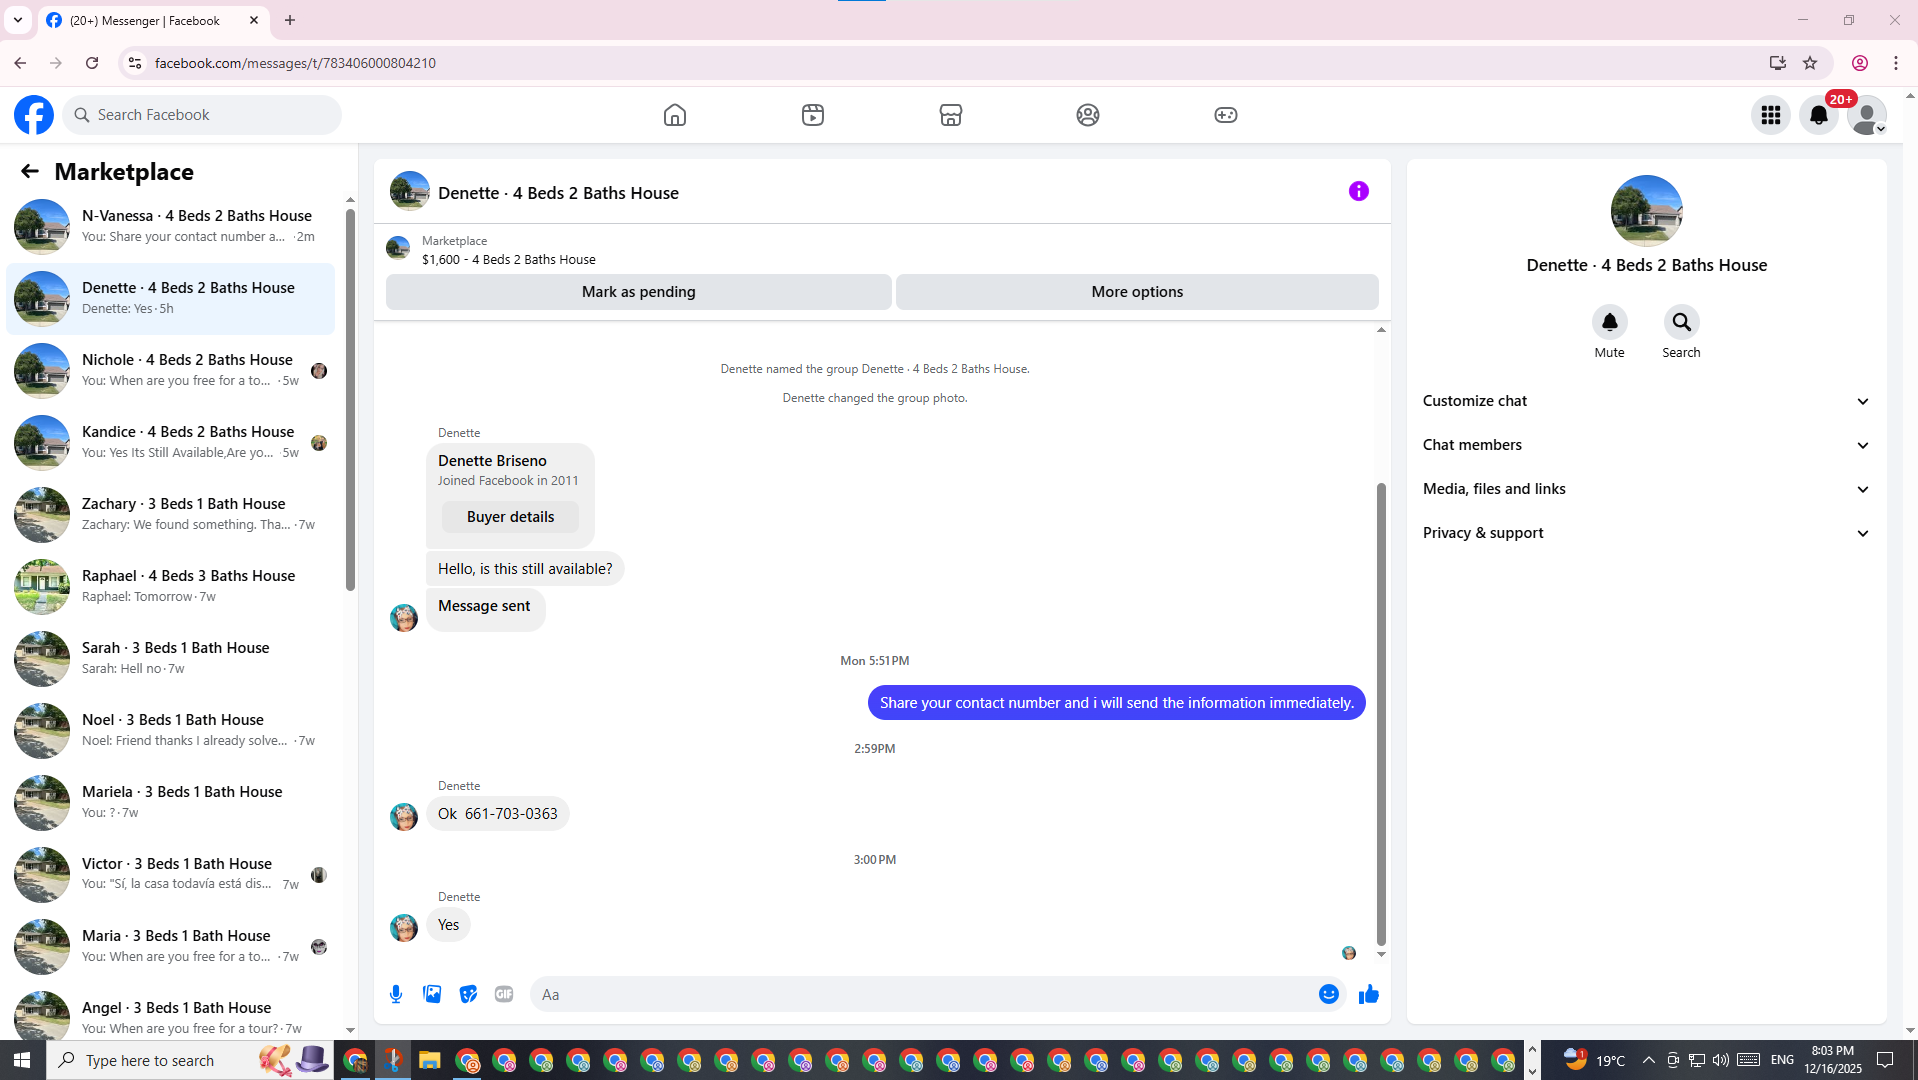
Task: Expand Media, files and links section
Action: pyautogui.click(x=1646, y=489)
